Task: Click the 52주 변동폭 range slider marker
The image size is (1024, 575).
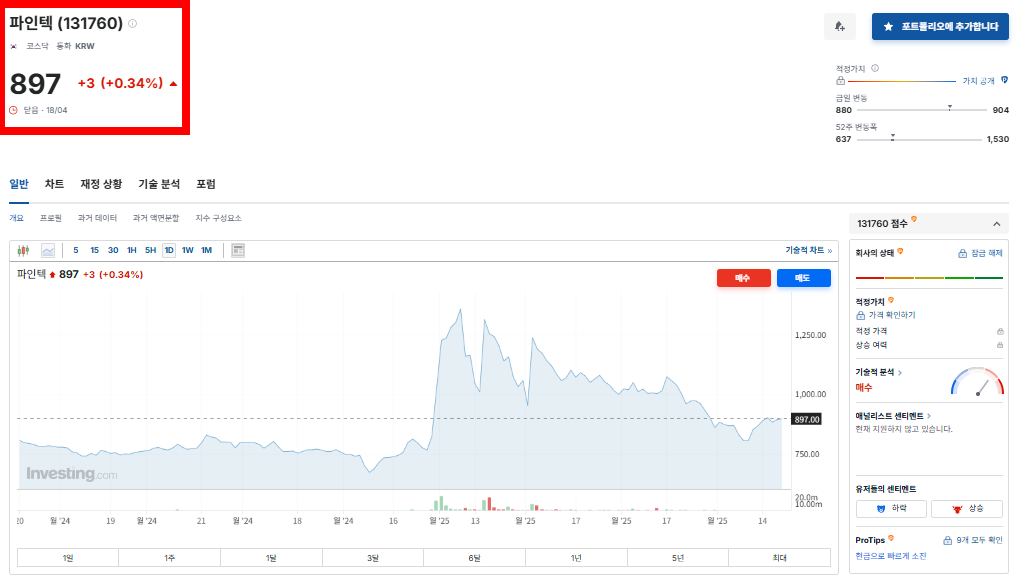Action: pos(893,137)
